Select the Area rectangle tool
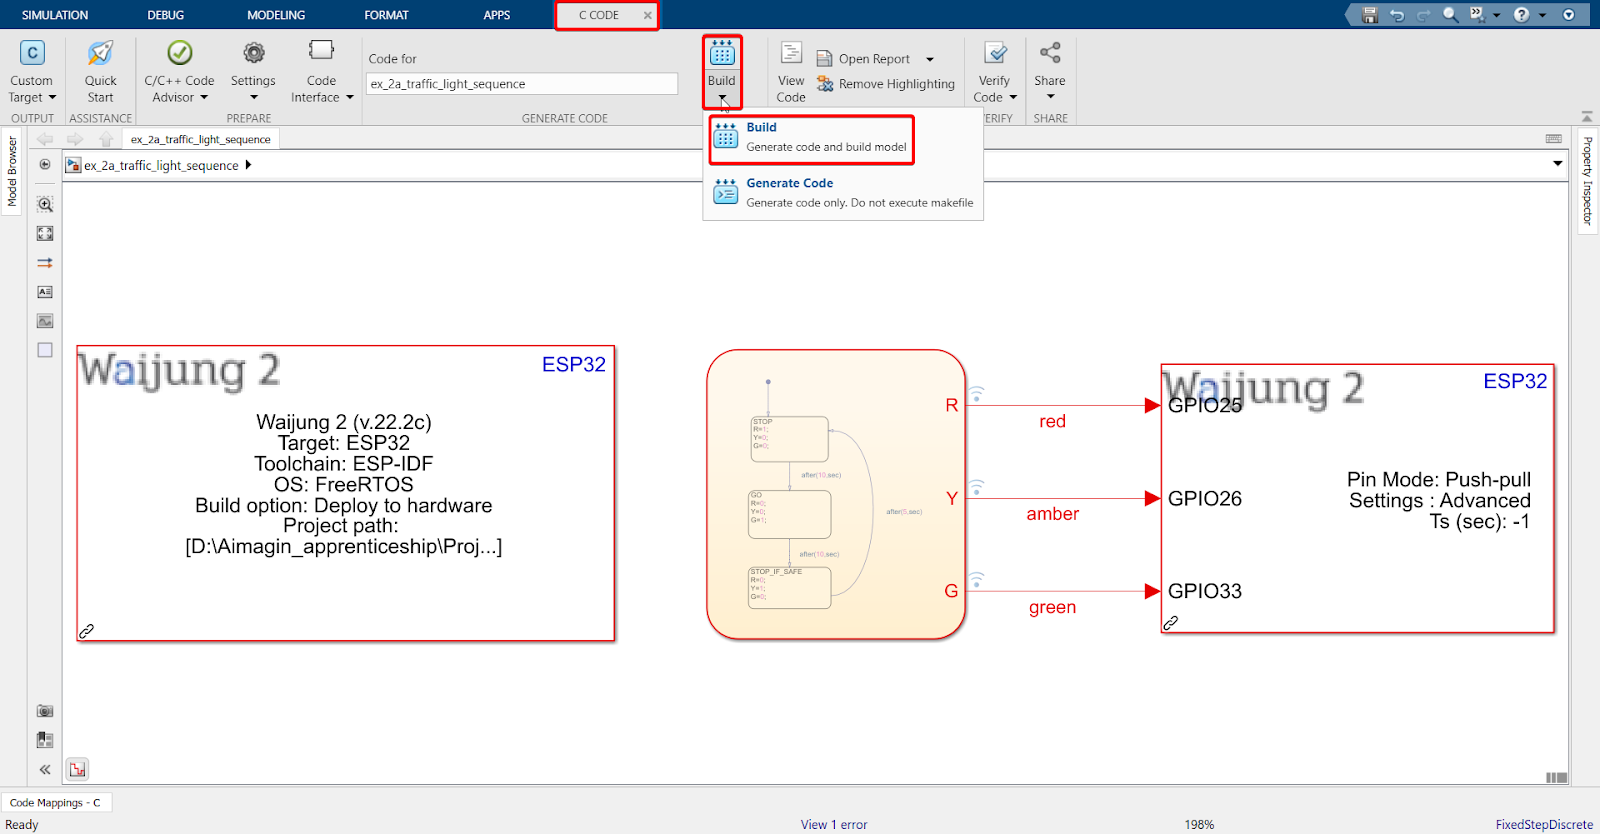The width and height of the screenshot is (1600, 834). point(45,350)
